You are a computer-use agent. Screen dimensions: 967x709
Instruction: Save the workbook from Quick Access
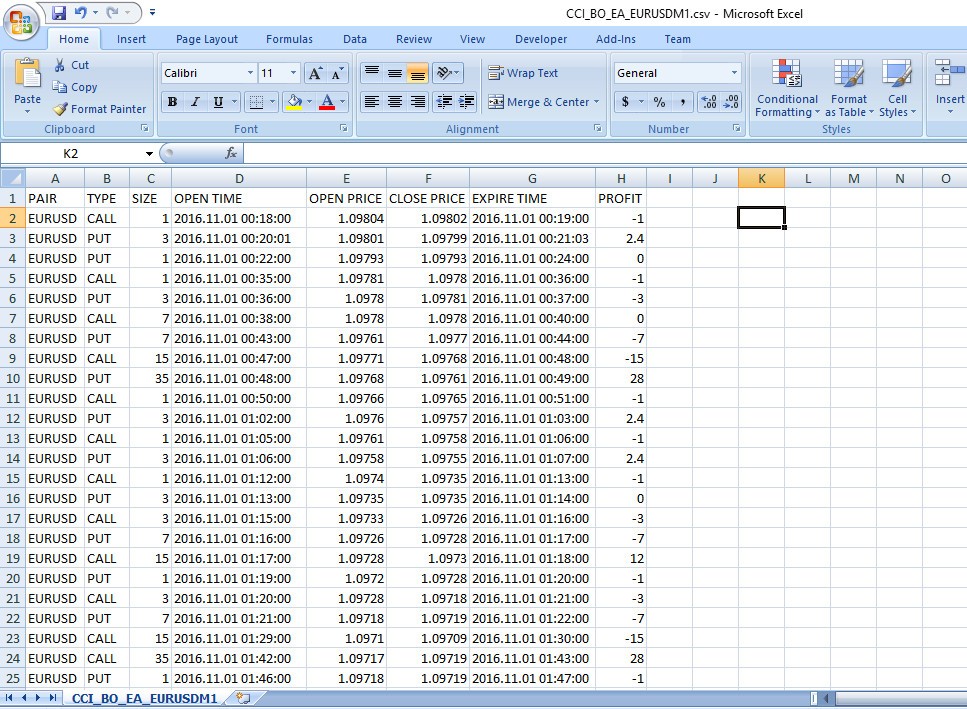(x=59, y=12)
